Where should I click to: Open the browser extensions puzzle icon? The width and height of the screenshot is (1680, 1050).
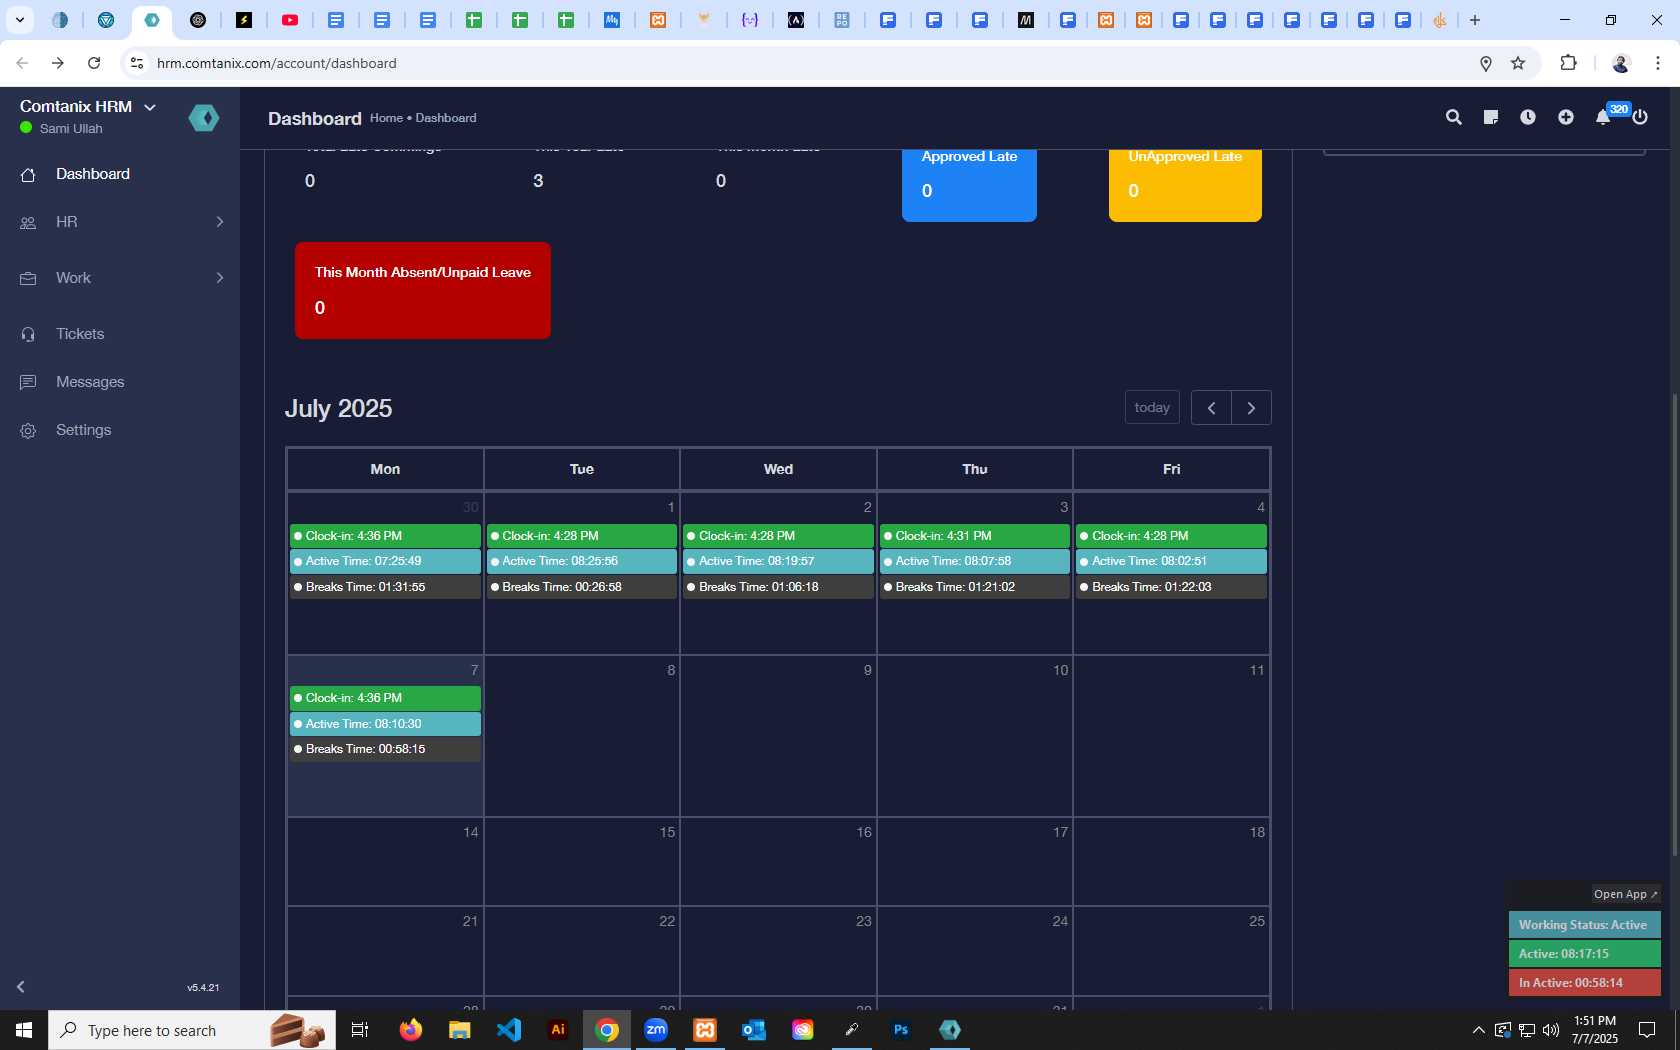pyautogui.click(x=1568, y=63)
